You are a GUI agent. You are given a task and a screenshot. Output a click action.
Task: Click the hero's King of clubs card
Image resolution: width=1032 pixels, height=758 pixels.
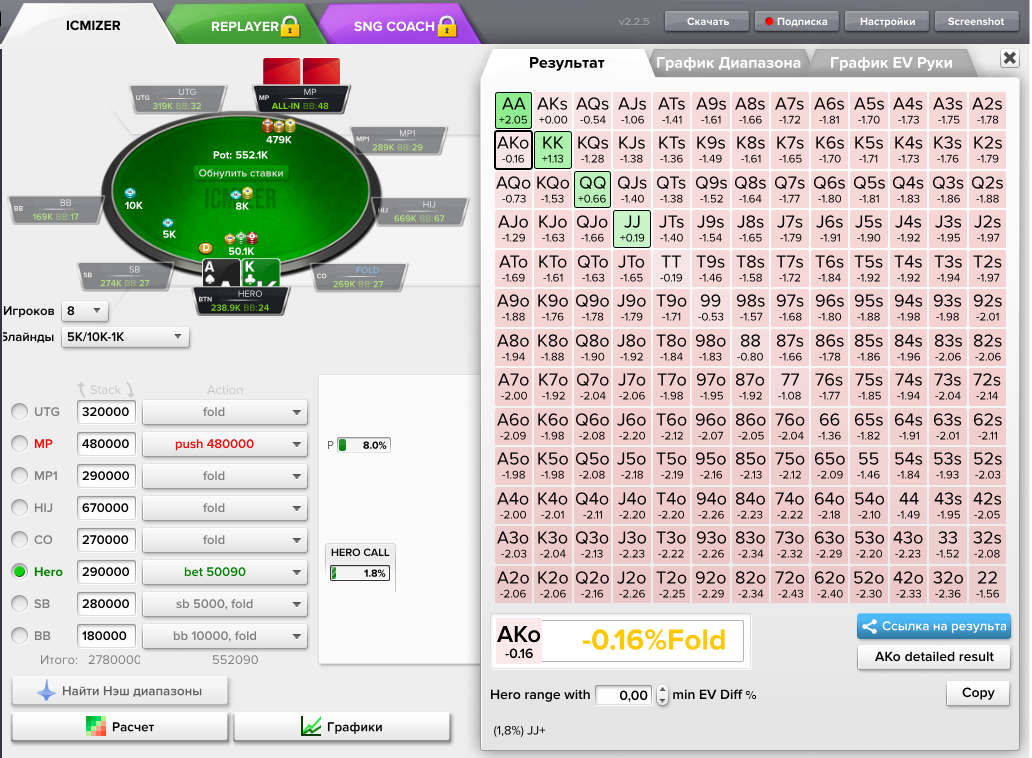tap(261, 272)
